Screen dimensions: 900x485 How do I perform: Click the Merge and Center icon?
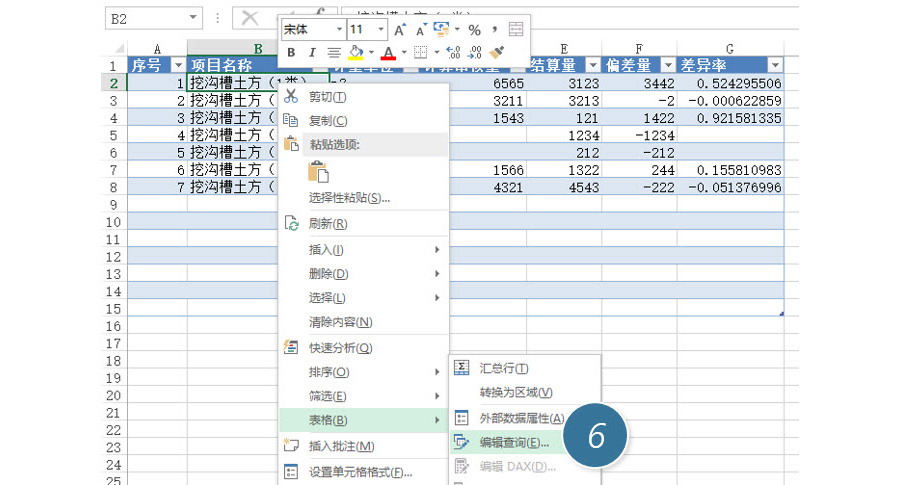516,29
